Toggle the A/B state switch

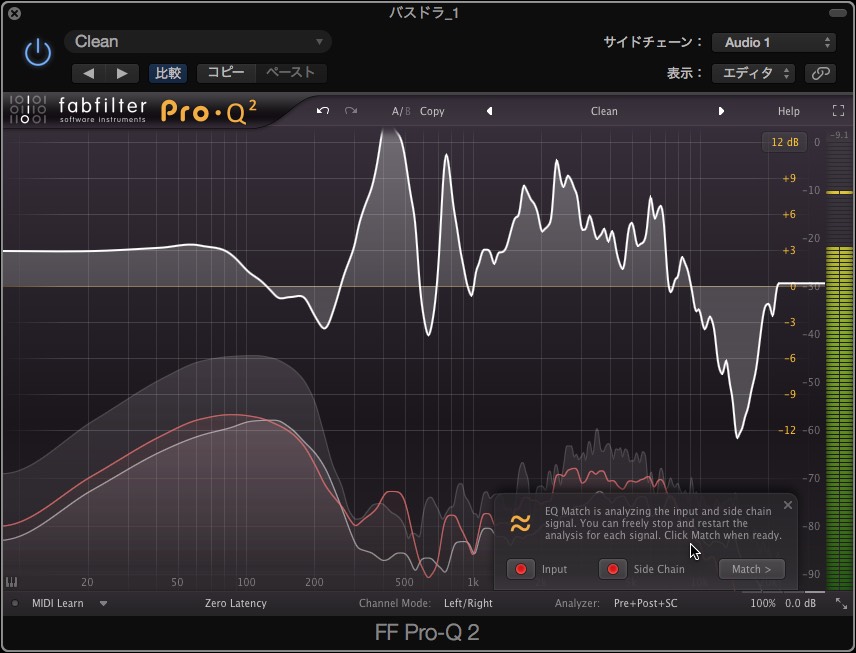[400, 111]
